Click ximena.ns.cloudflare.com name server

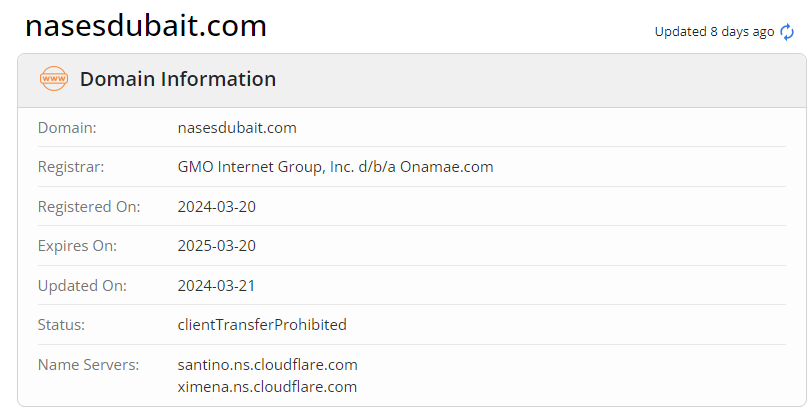267,387
